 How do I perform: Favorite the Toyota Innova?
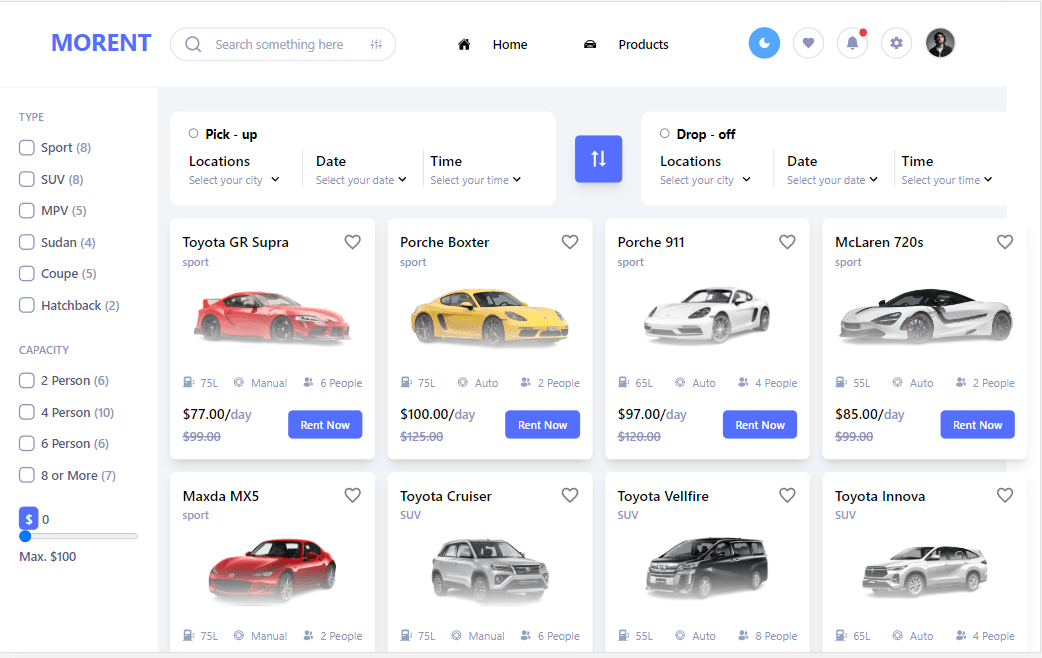tap(1005, 495)
